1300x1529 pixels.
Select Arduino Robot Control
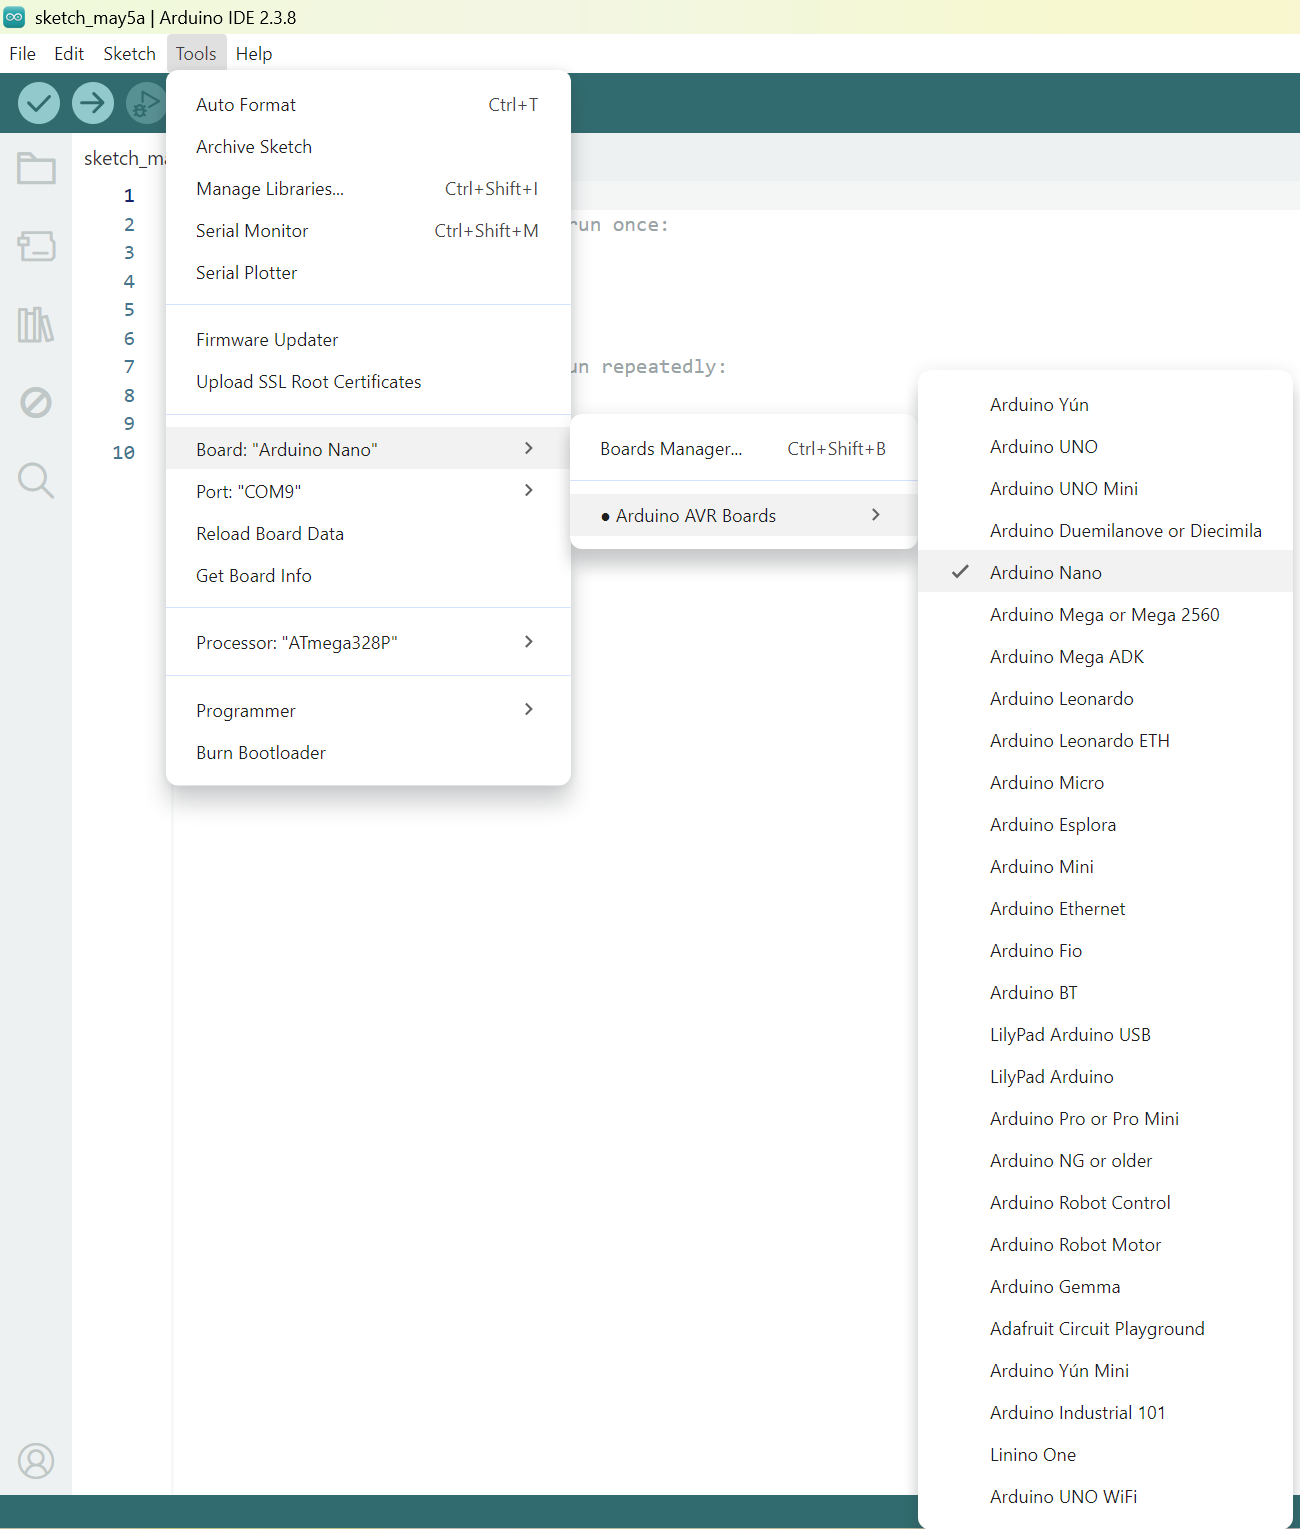[1105, 1202]
